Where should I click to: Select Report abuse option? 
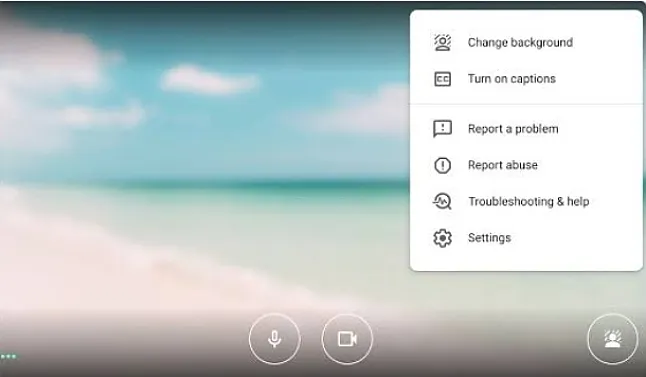tap(526, 165)
